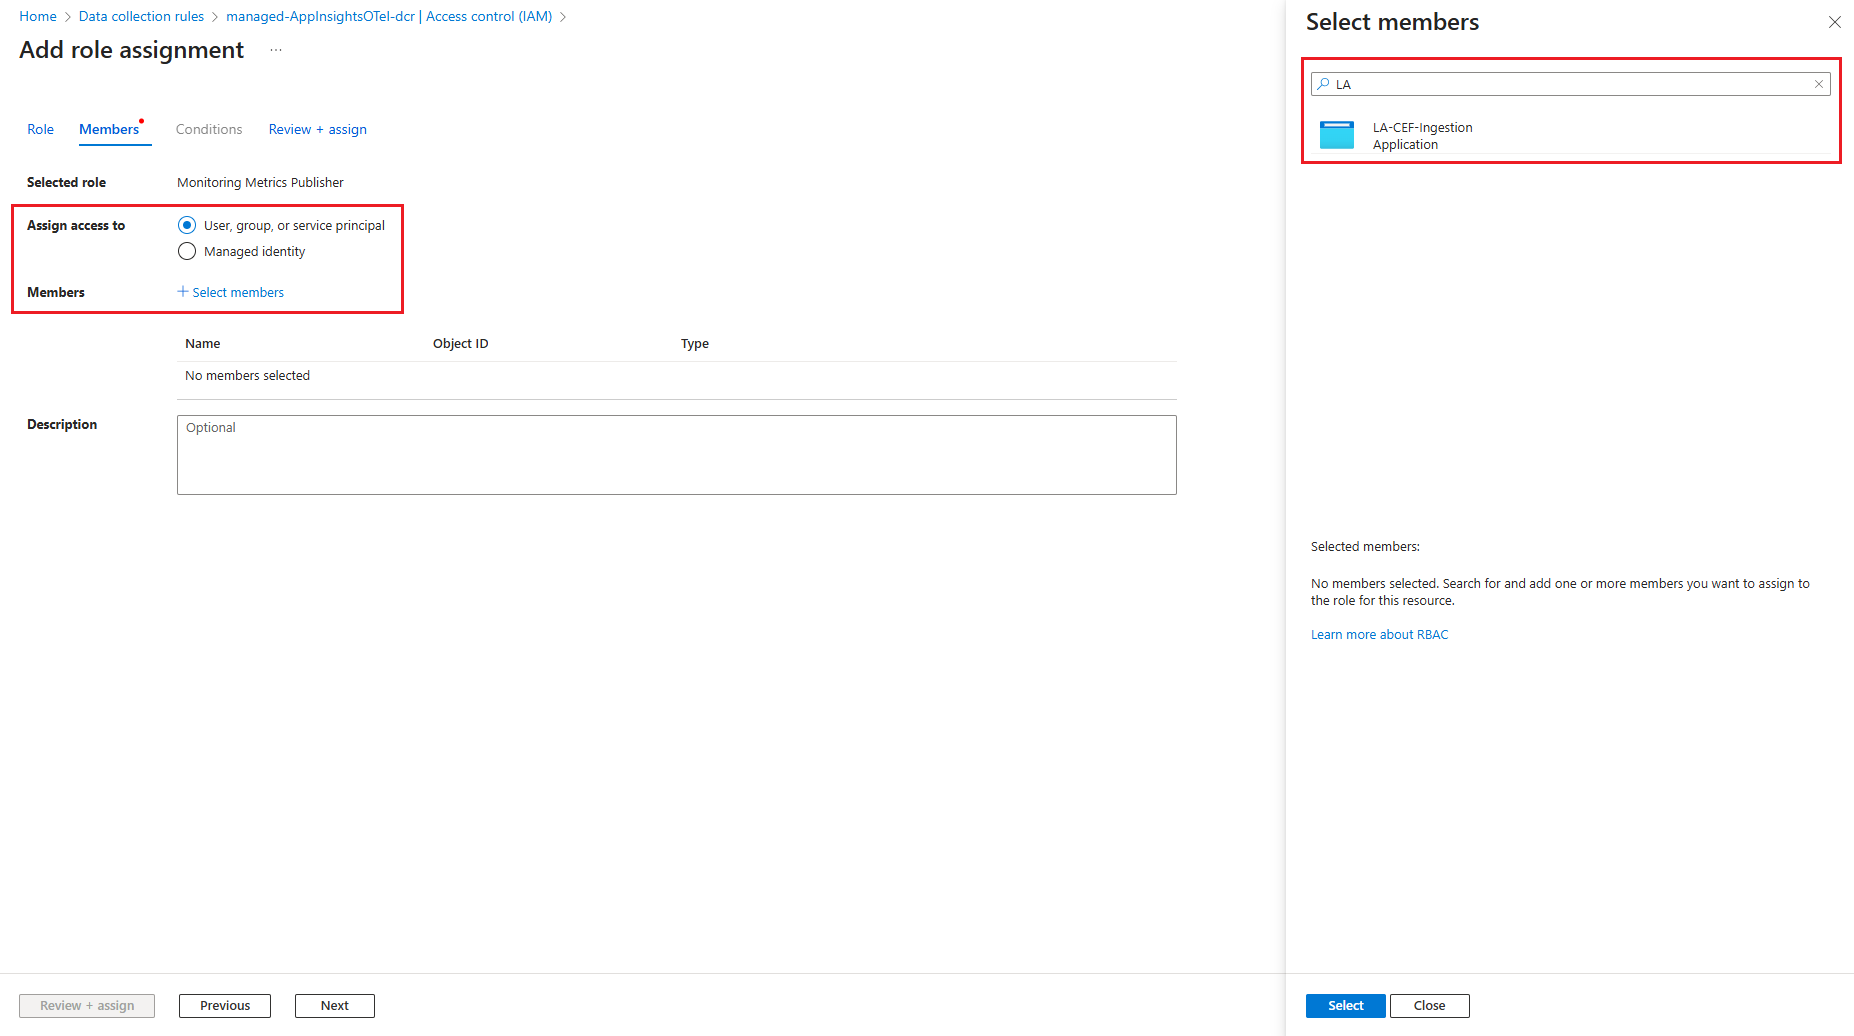
Task: Open managed-AppInsightsOTel-dcr Access control breadcrumb
Action: point(389,16)
